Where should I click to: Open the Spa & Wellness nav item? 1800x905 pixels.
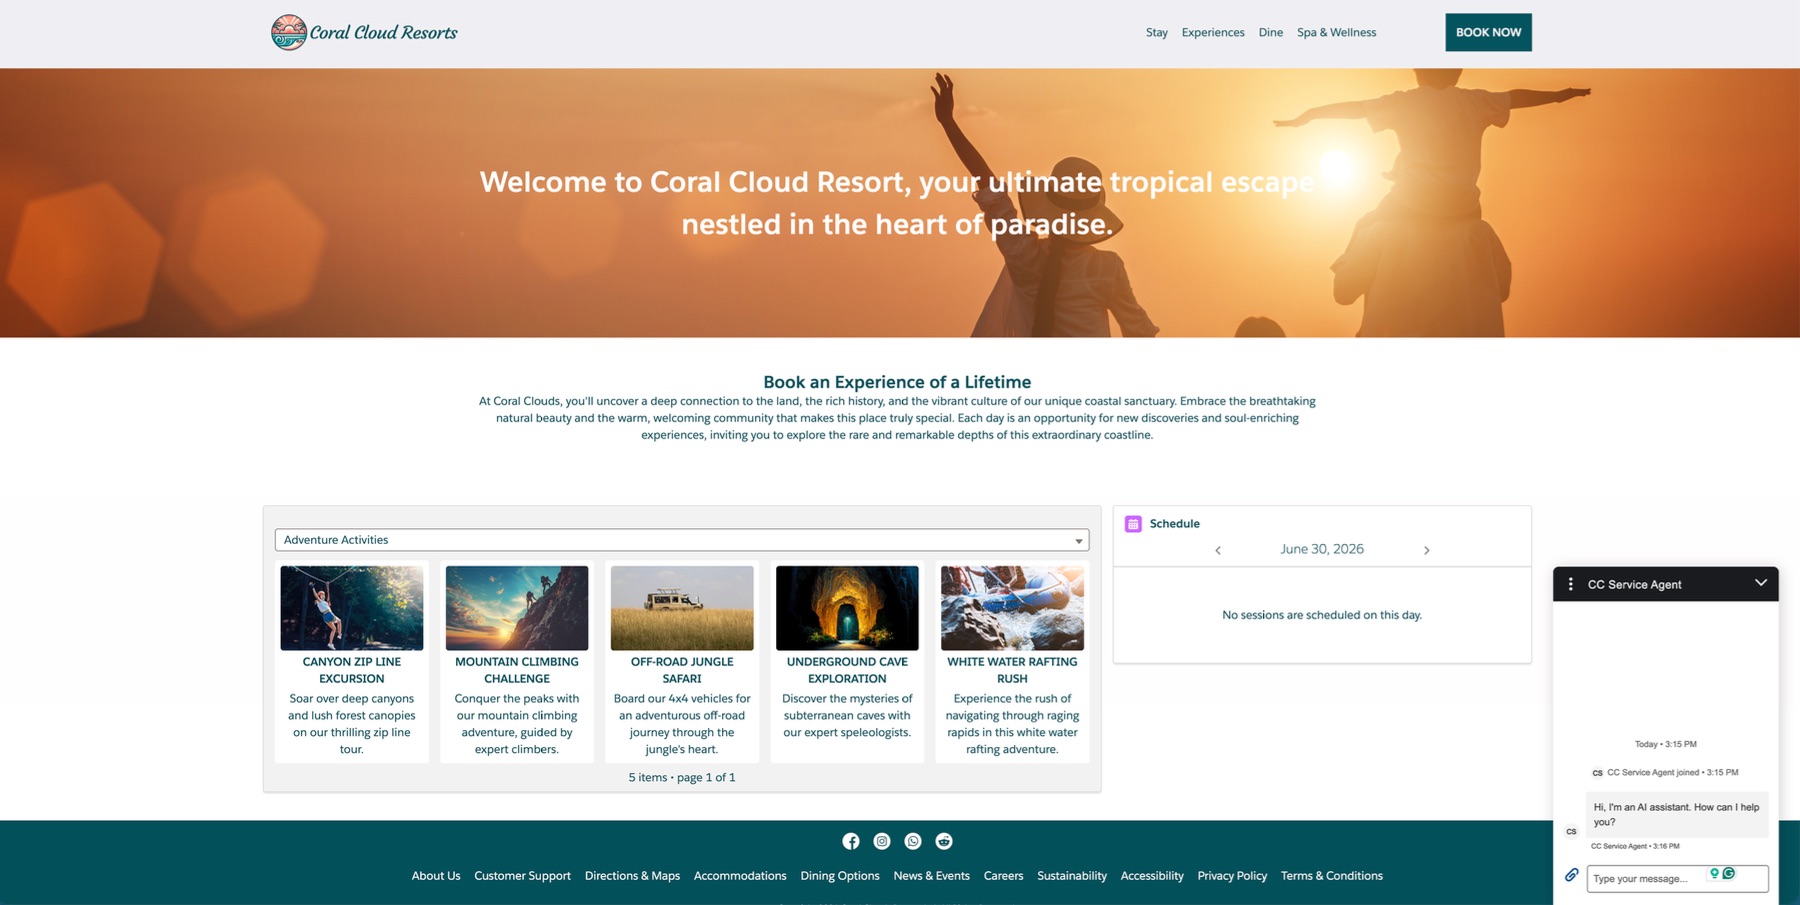[1336, 32]
